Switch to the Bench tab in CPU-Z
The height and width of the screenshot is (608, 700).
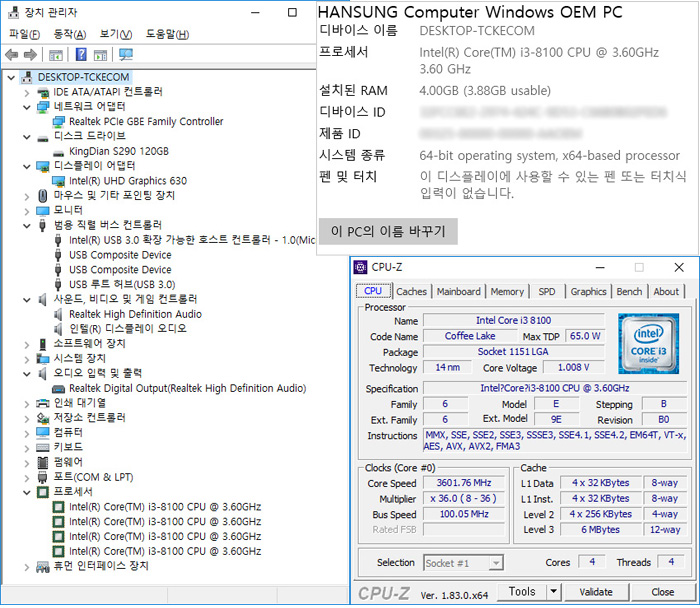pyautogui.click(x=629, y=292)
